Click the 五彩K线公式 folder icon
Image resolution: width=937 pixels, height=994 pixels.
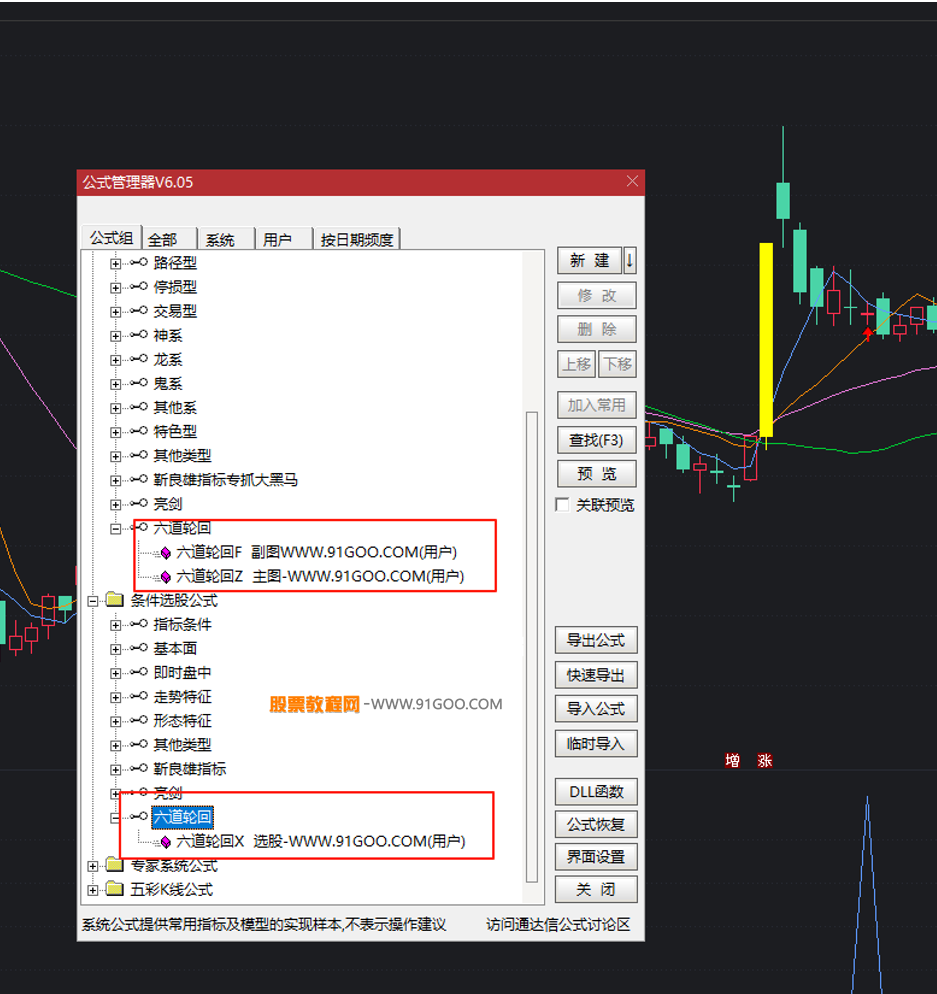[x=114, y=889]
